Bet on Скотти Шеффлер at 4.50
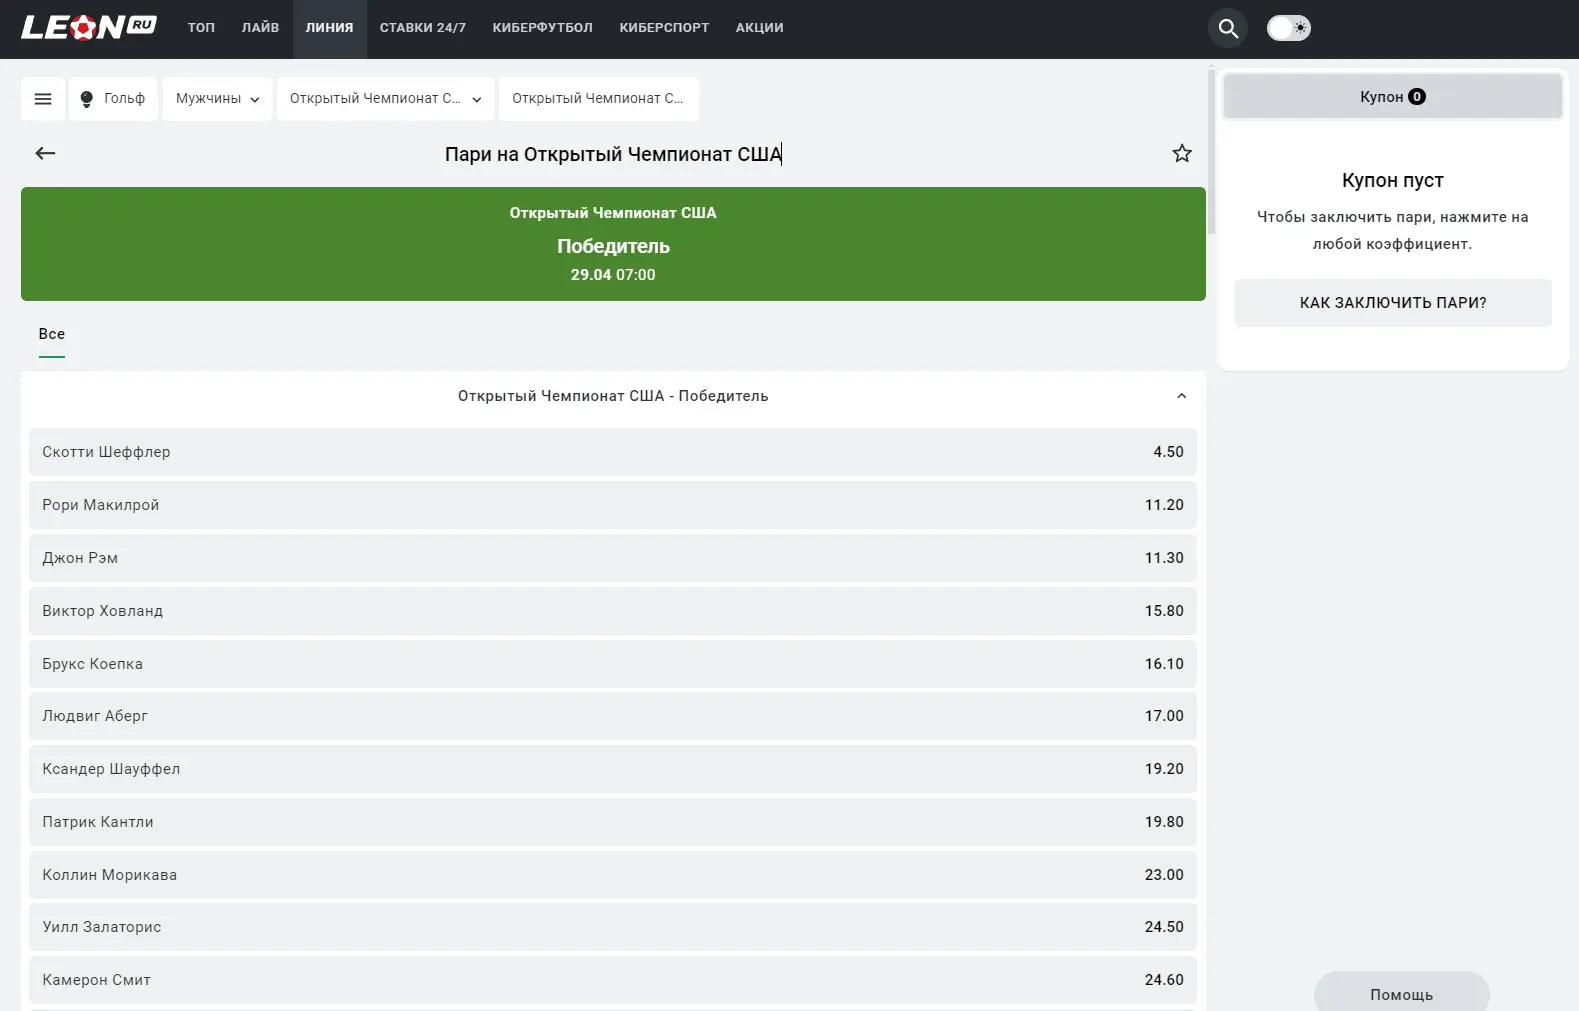Screen dimensions: 1579x1011 click(x=612, y=452)
